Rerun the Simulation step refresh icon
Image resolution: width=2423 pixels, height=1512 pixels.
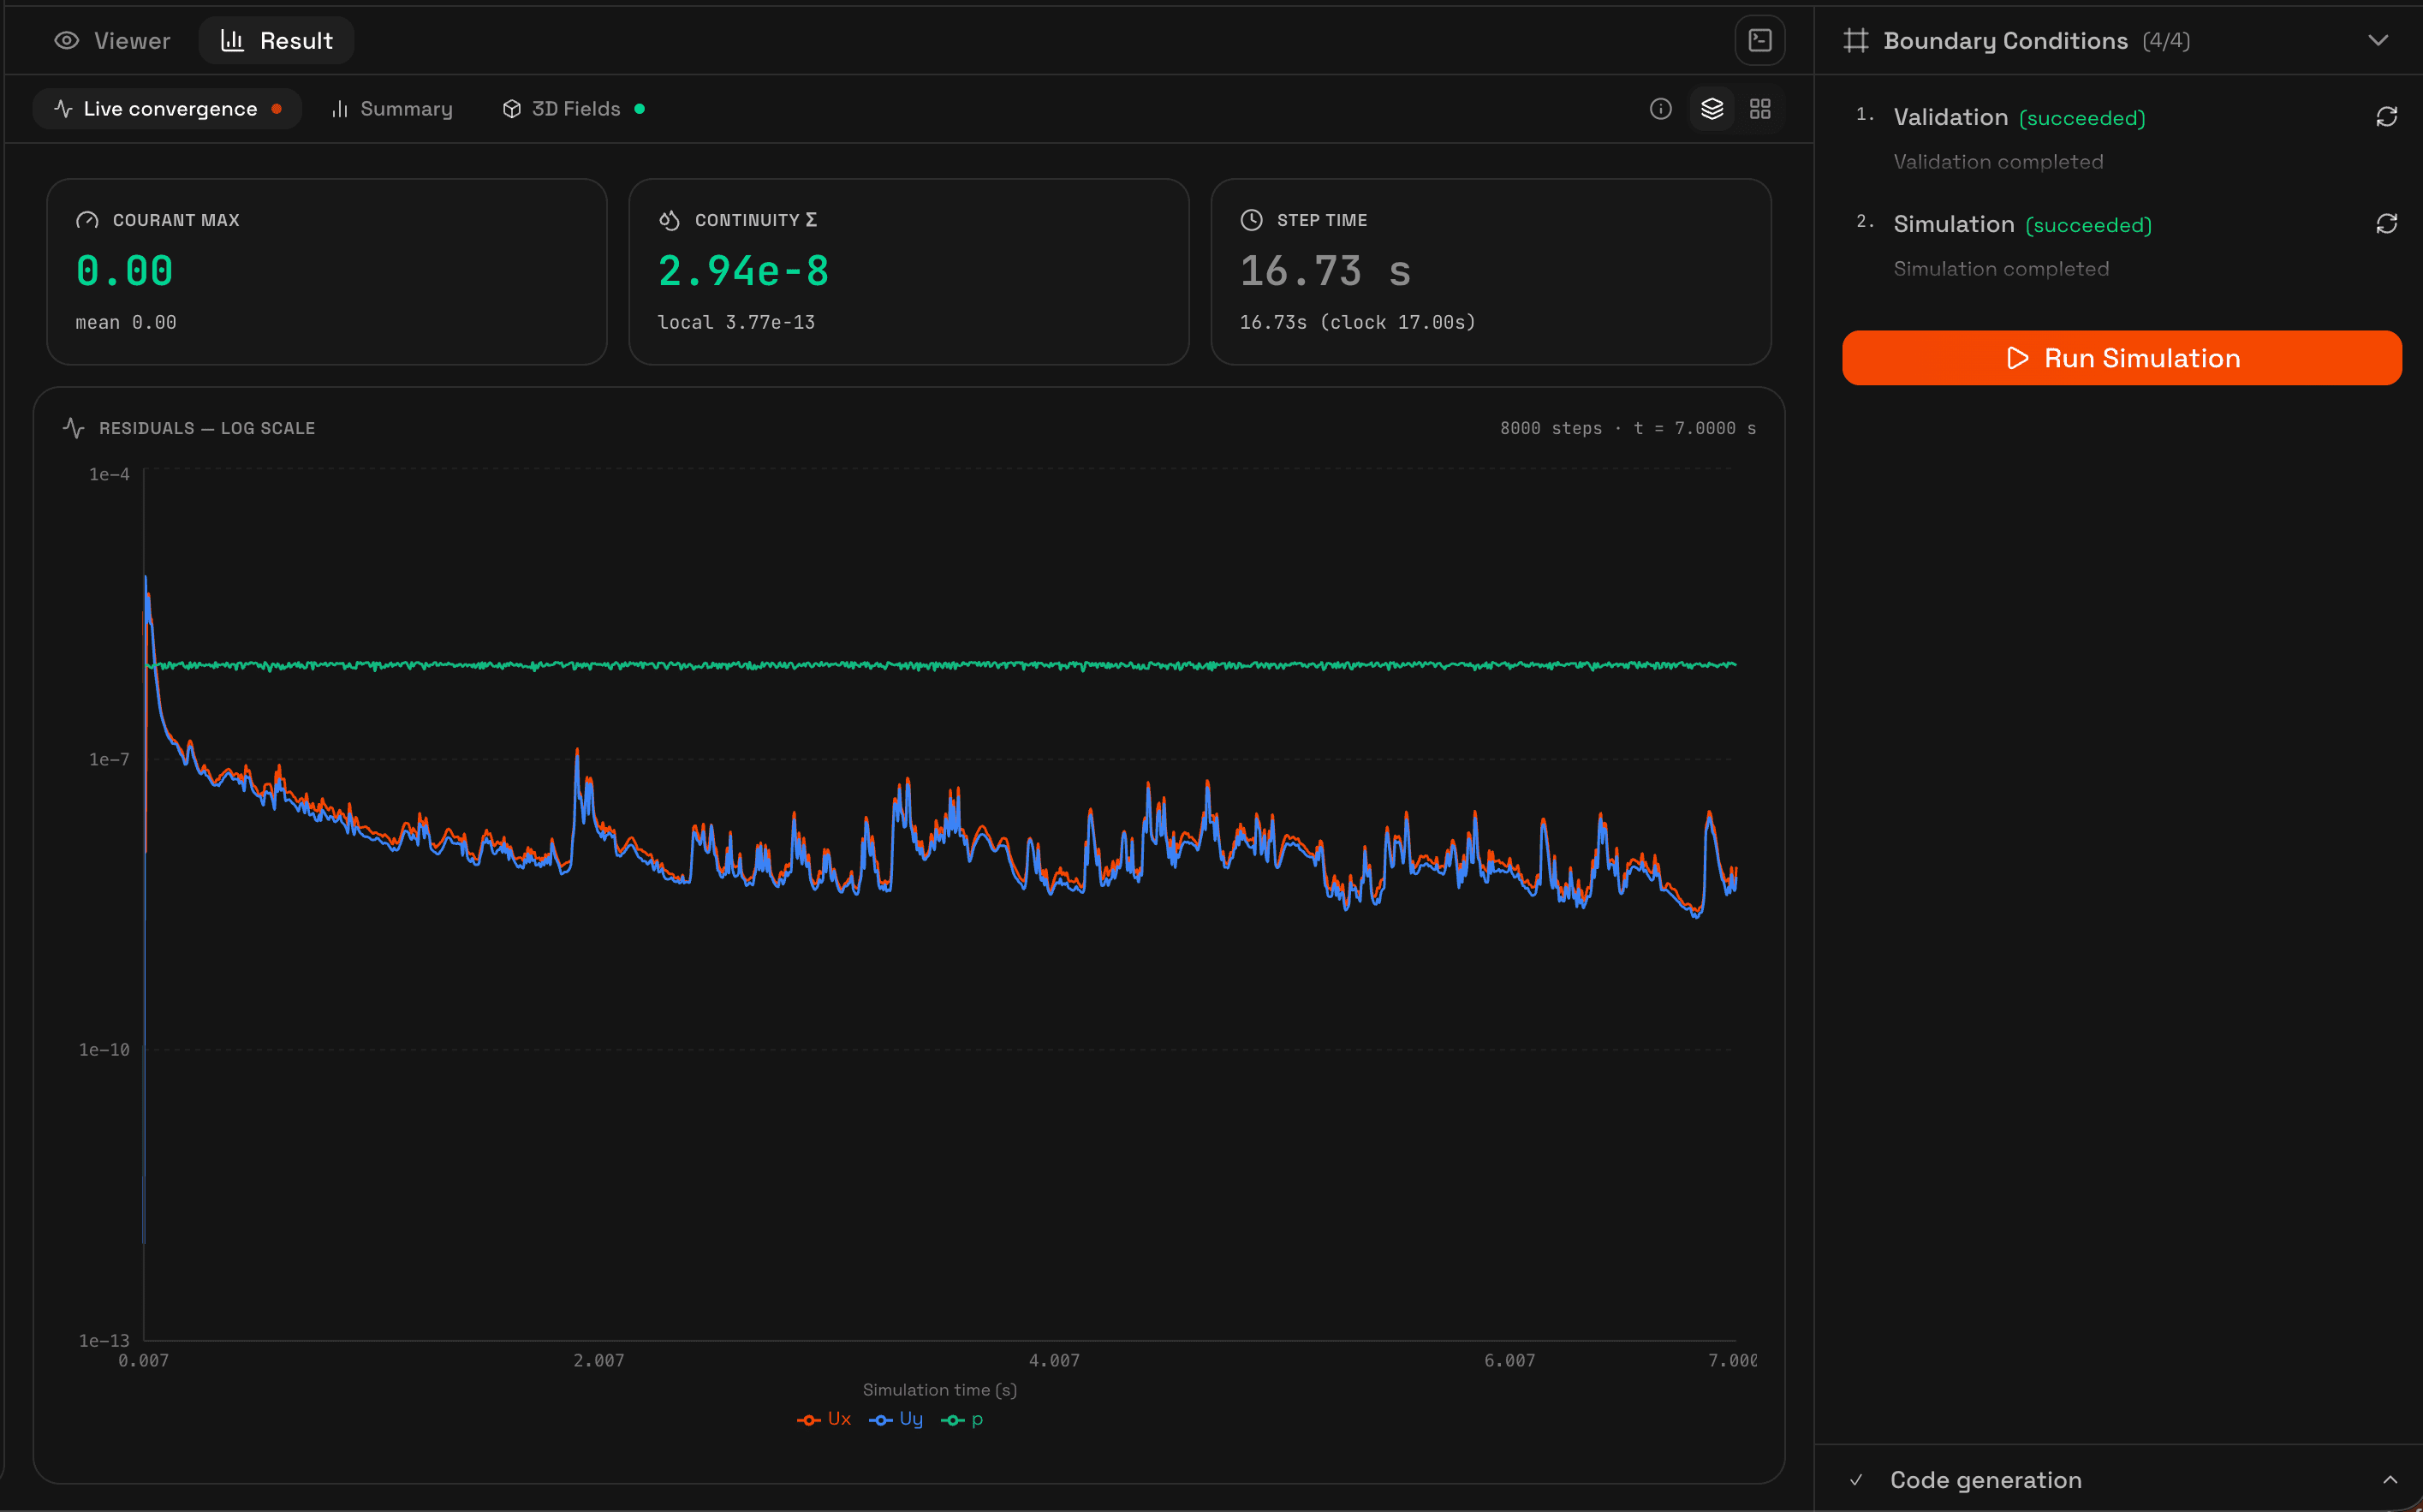click(2386, 224)
